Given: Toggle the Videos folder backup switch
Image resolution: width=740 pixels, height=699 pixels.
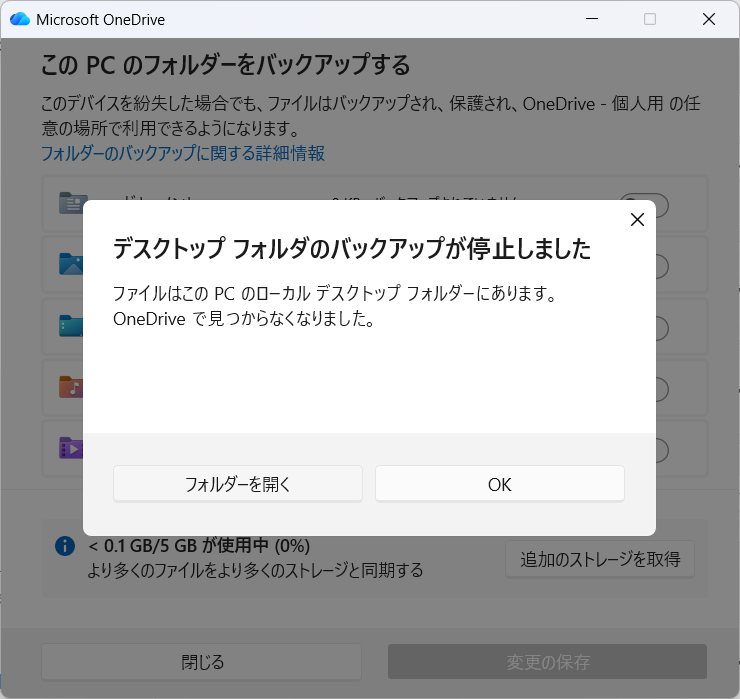Looking at the screenshot, I should tap(660, 450).
